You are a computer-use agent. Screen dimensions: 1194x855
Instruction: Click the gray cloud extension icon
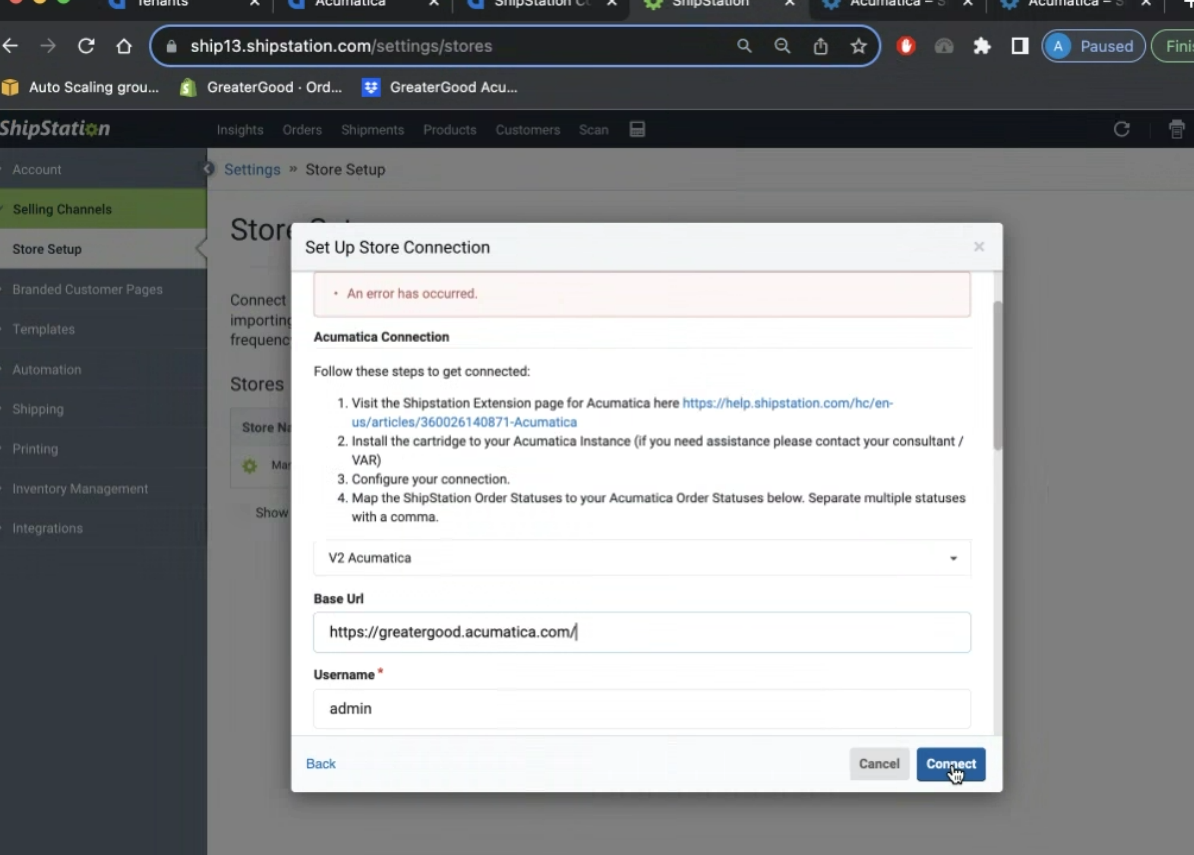[x=943, y=46]
